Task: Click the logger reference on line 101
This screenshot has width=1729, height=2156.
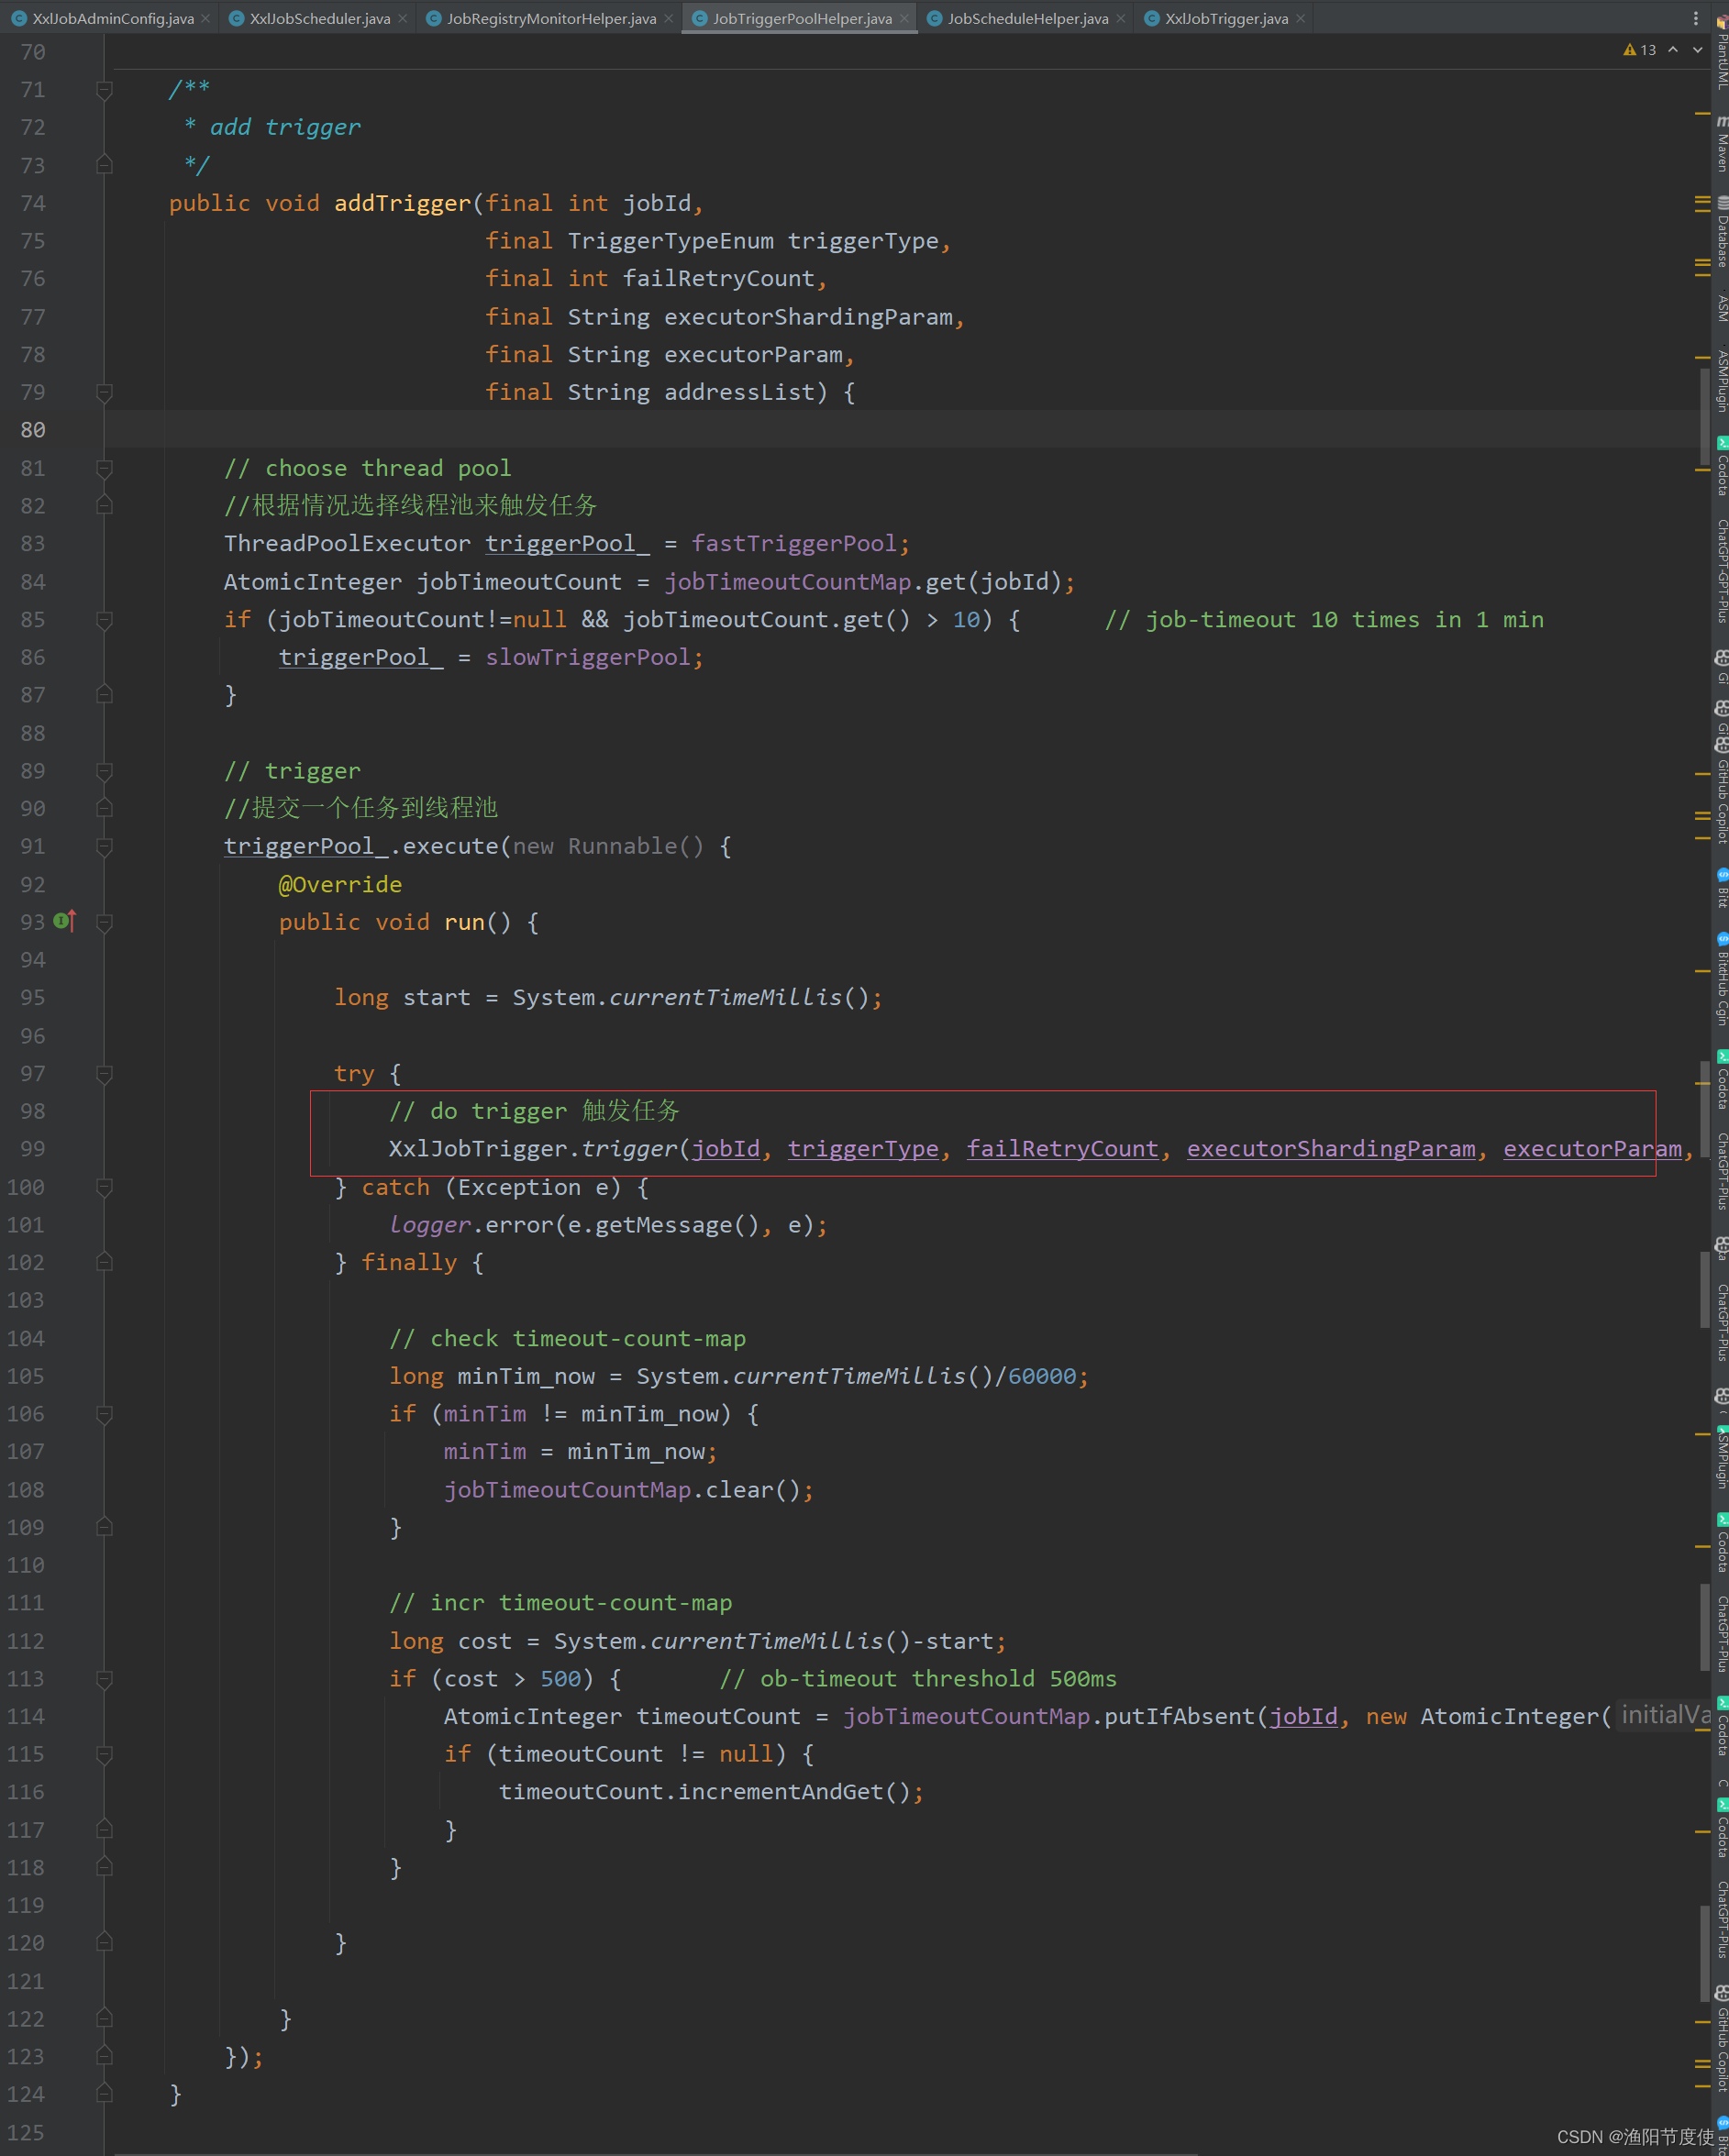Action: tap(430, 1225)
